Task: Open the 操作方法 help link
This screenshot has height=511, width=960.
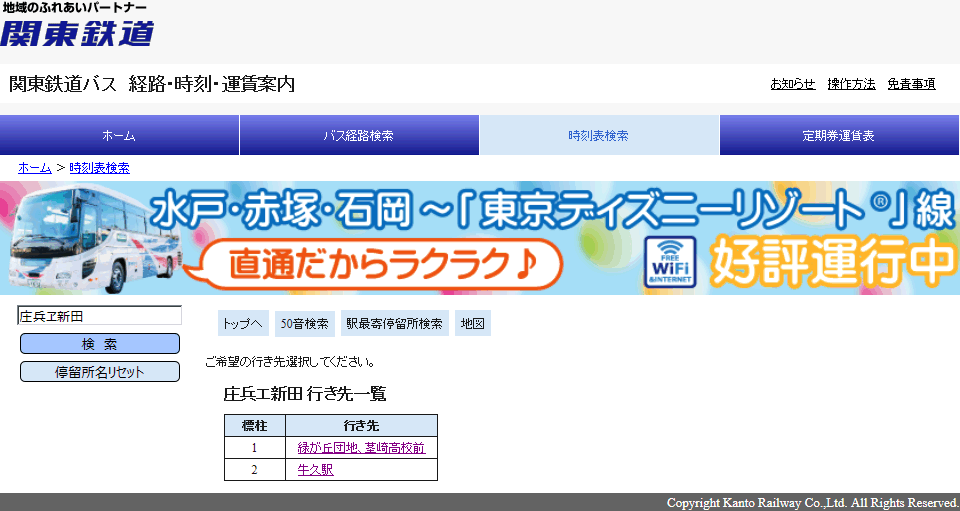Action: click(851, 84)
